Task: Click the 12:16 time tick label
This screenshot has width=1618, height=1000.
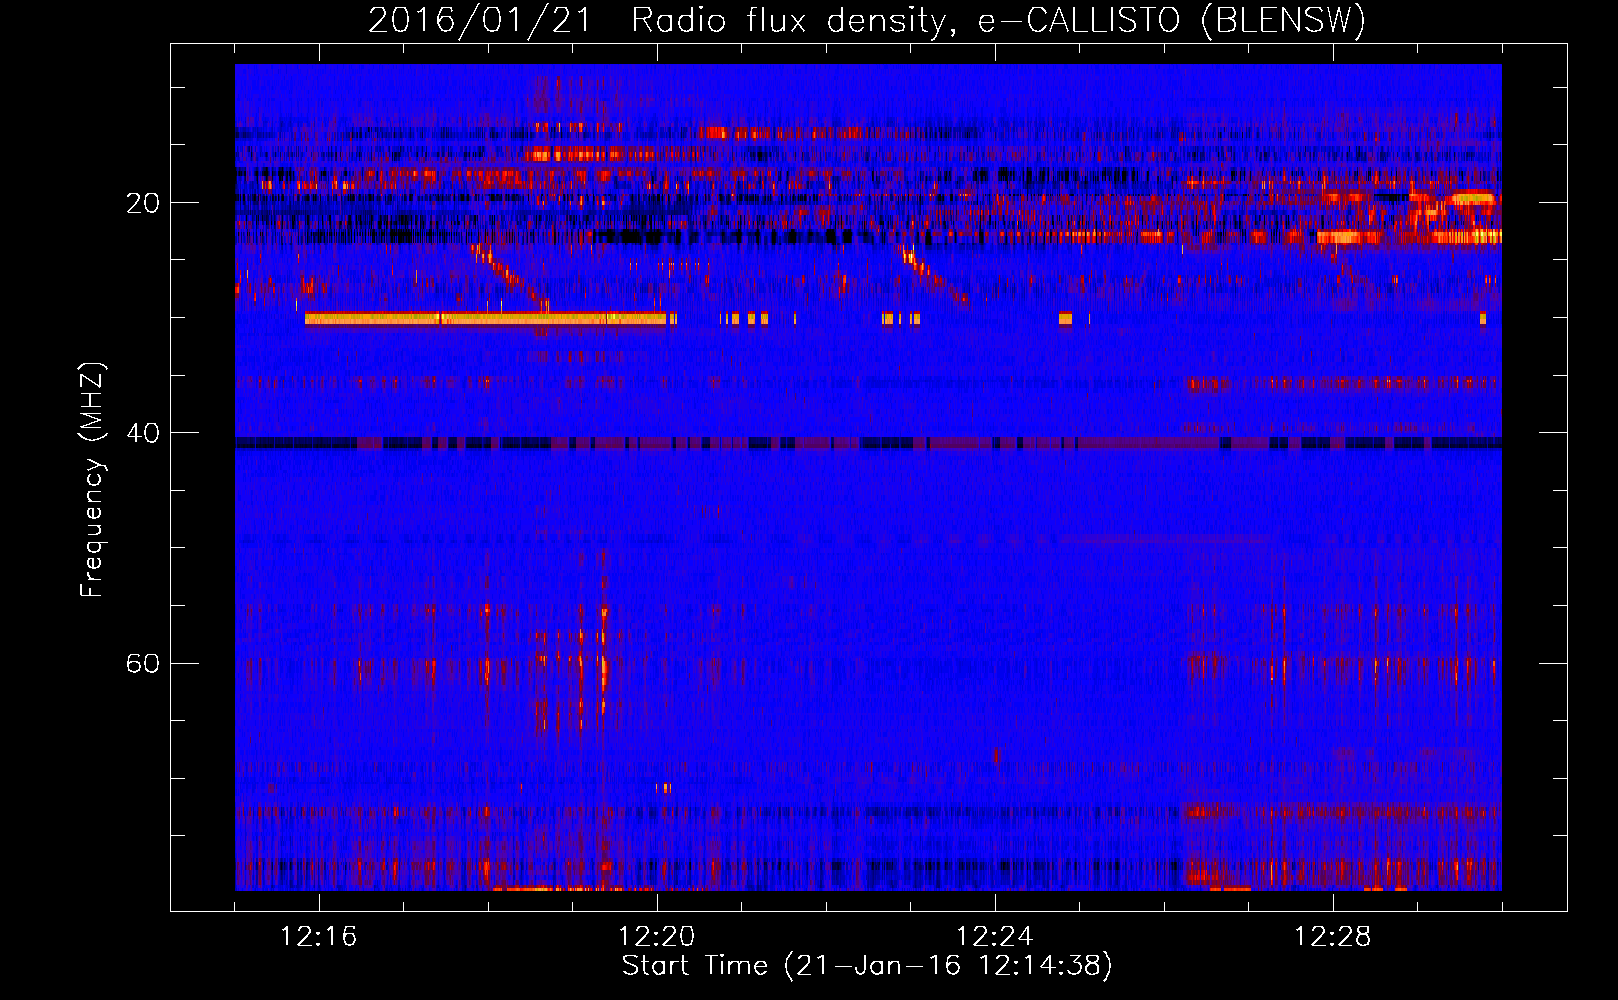Action: click(x=319, y=937)
